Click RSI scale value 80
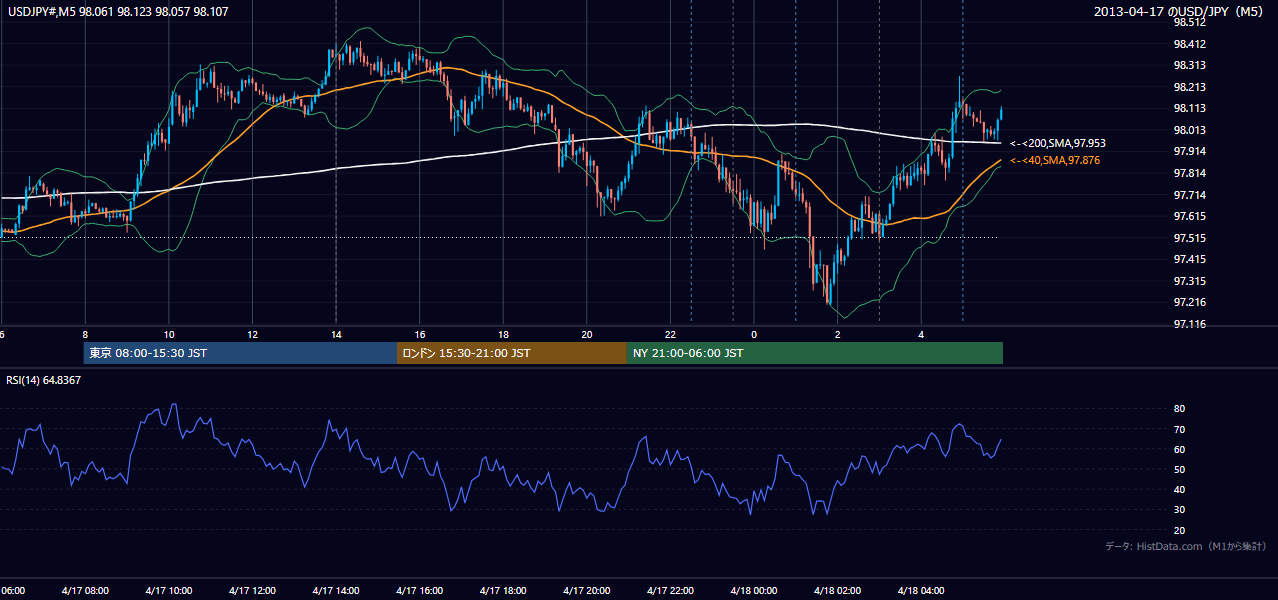The height and width of the screenshot is (600, 1278). (1179, 409)
